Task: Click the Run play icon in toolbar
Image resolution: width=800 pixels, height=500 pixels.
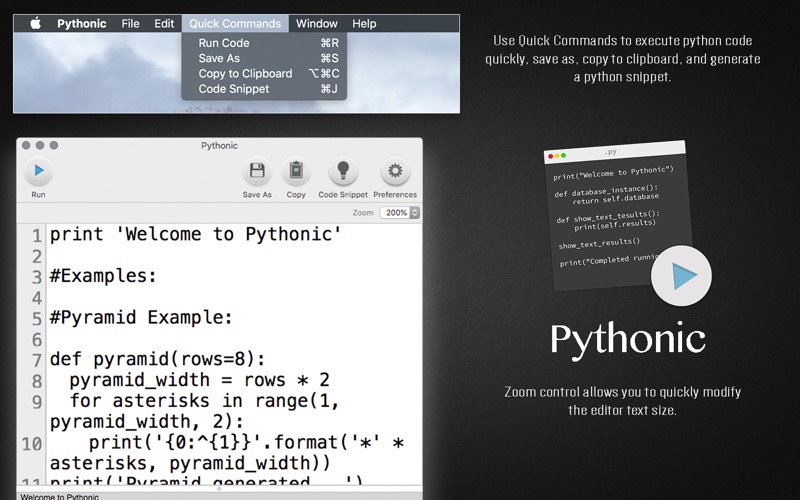Action: pyautogui.click(x=39, y=170)
